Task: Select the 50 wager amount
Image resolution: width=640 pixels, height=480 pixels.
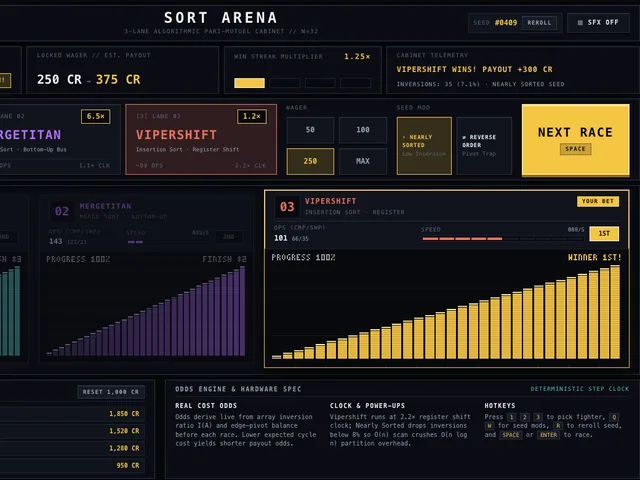Action: 310,130
